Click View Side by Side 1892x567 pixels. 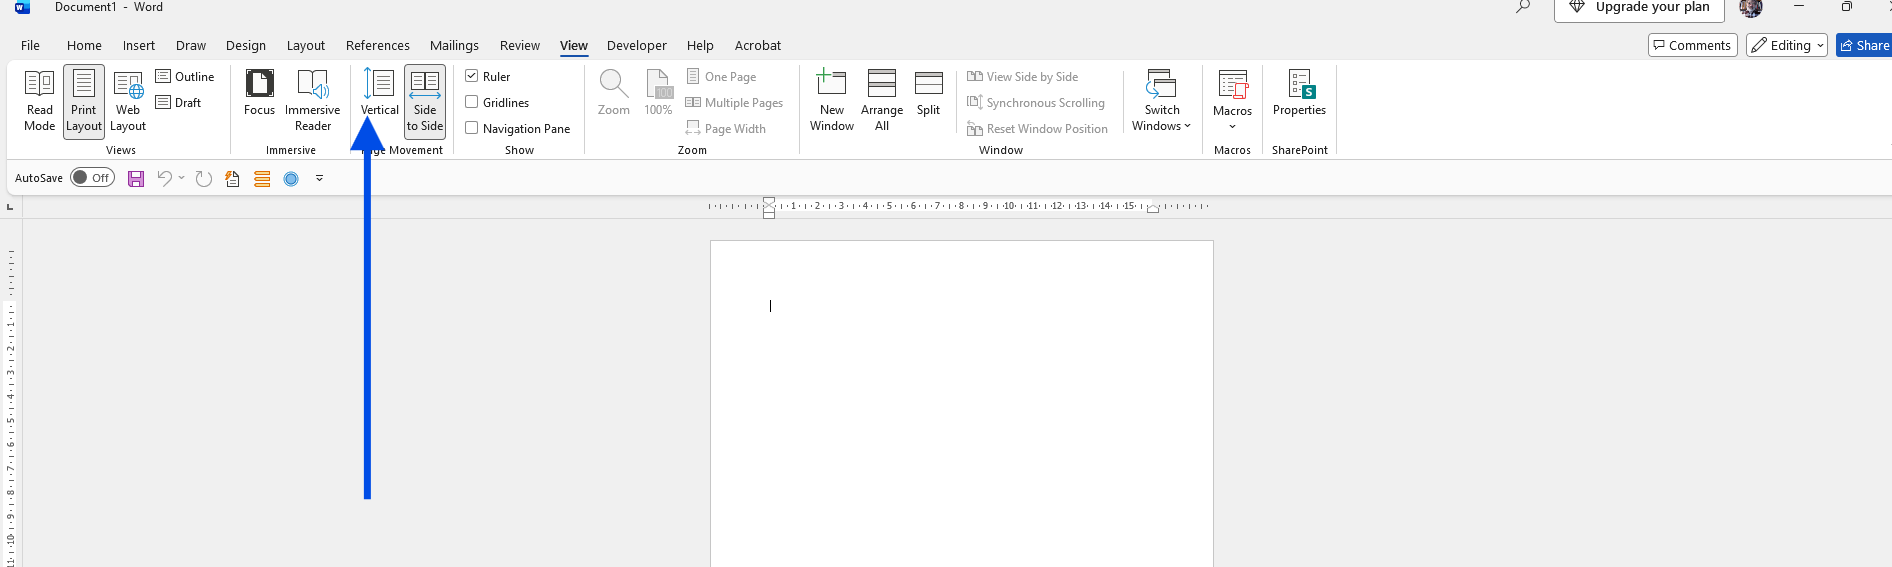(x=1022, y=77)
